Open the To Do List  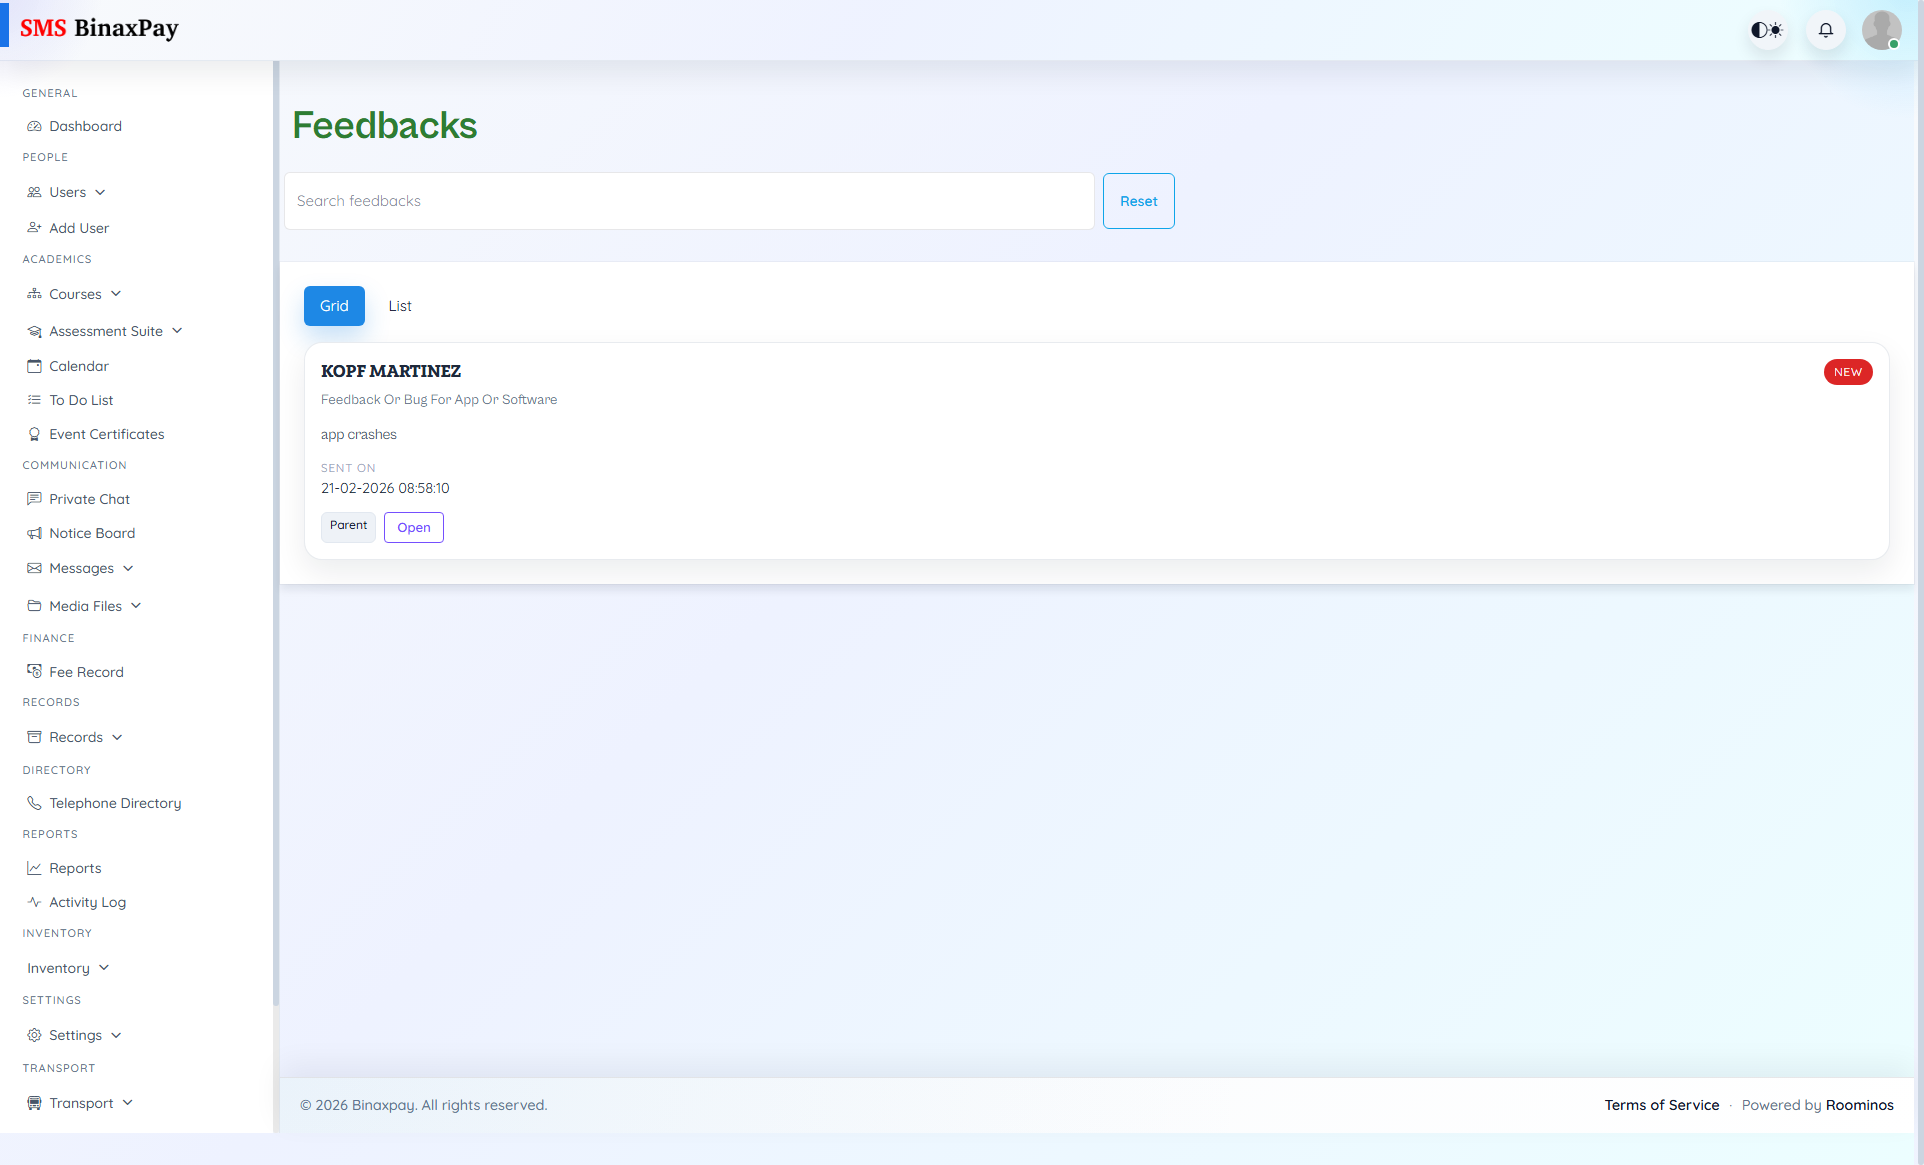click(x=81, y=400)
